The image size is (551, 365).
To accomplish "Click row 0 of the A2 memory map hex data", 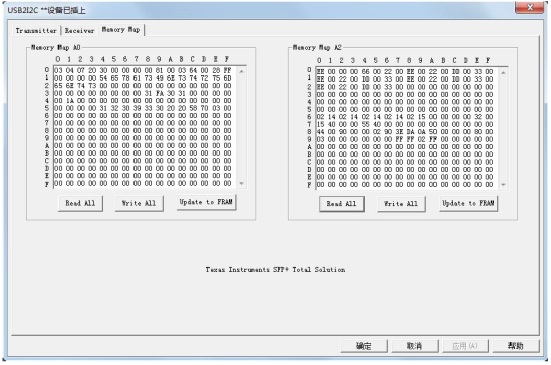I will click(x=405, y=71).
